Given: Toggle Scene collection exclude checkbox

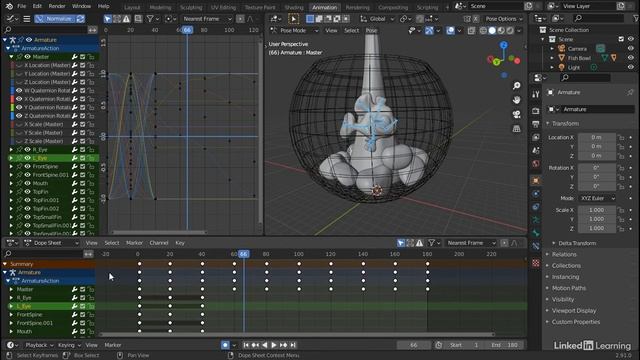Looking at the screenshot, I should tap(621, 39).
